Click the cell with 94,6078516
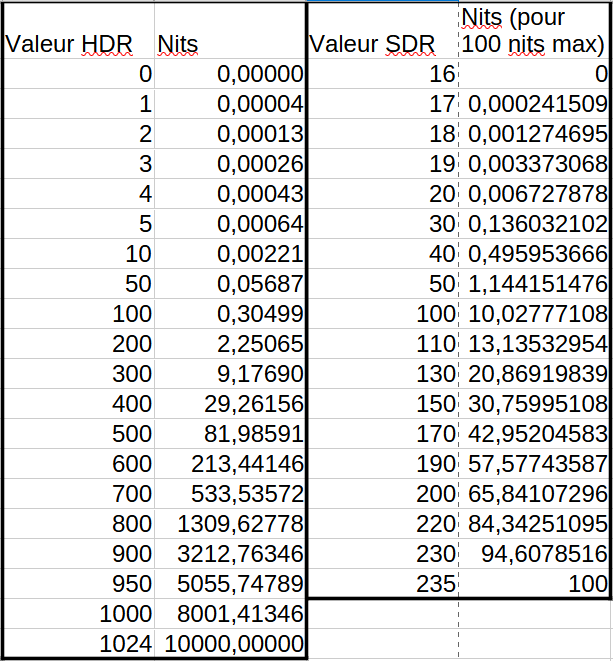This screenshot has width=613, height=661. (534, 554)
